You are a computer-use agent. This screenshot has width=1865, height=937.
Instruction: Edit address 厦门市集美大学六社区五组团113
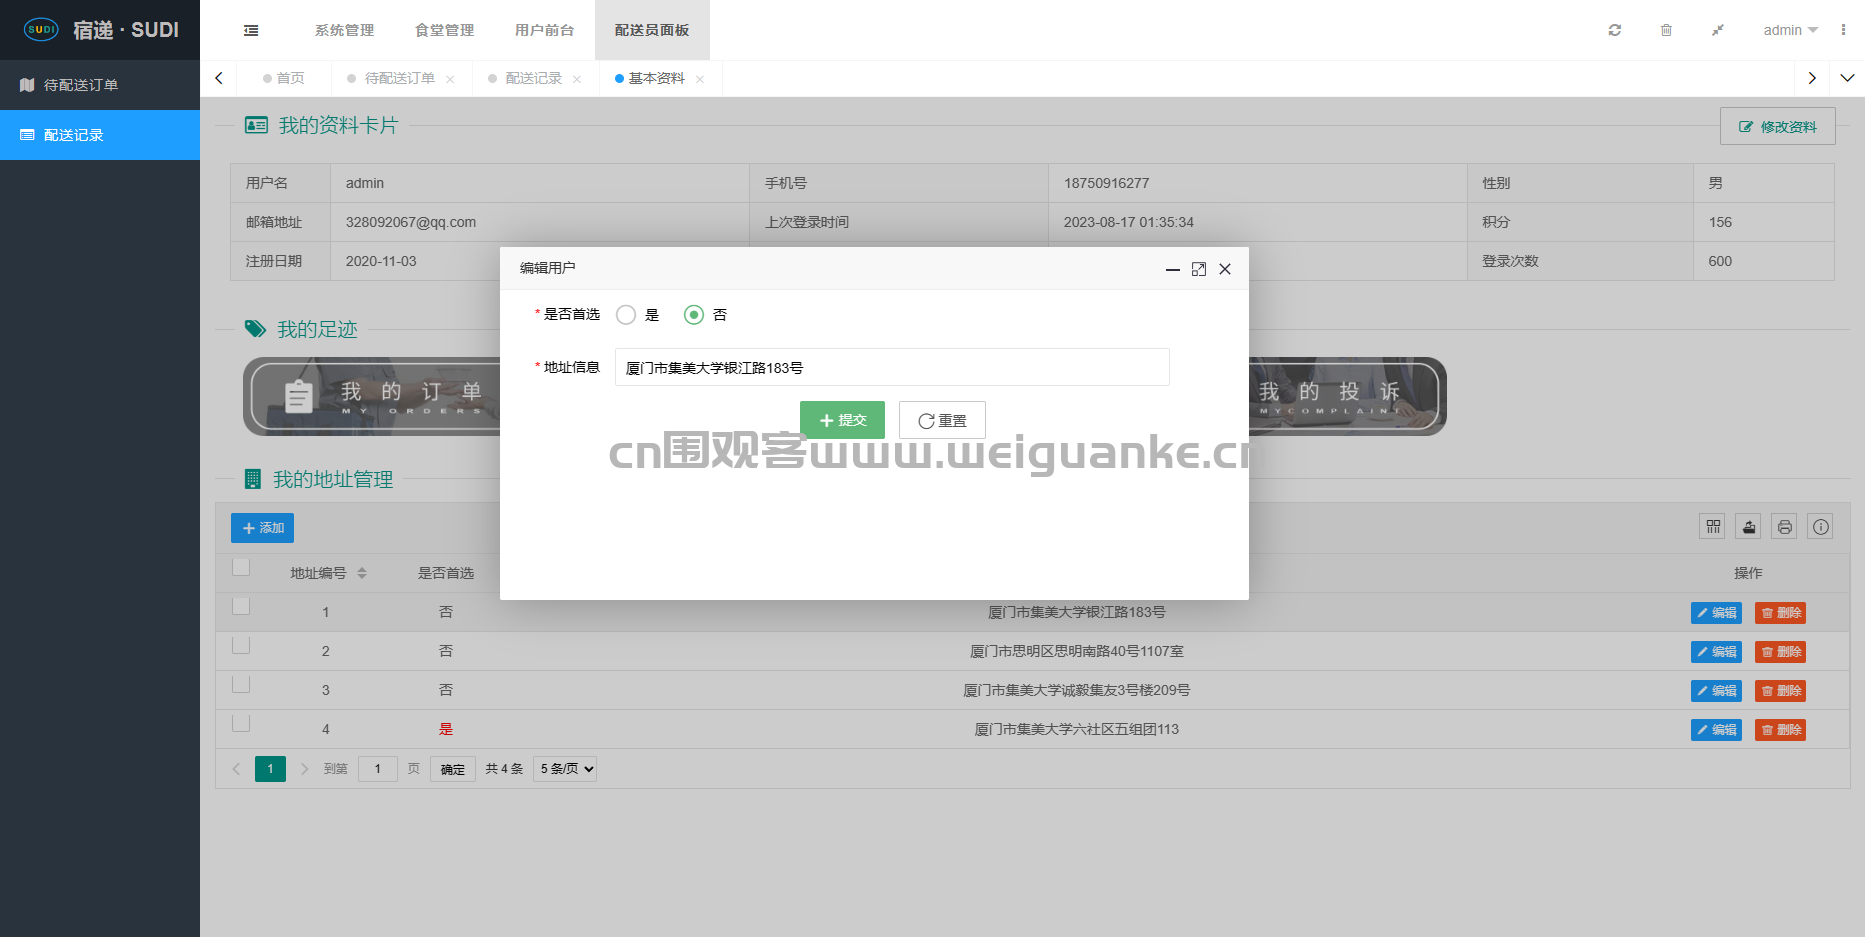point(1716,729)
